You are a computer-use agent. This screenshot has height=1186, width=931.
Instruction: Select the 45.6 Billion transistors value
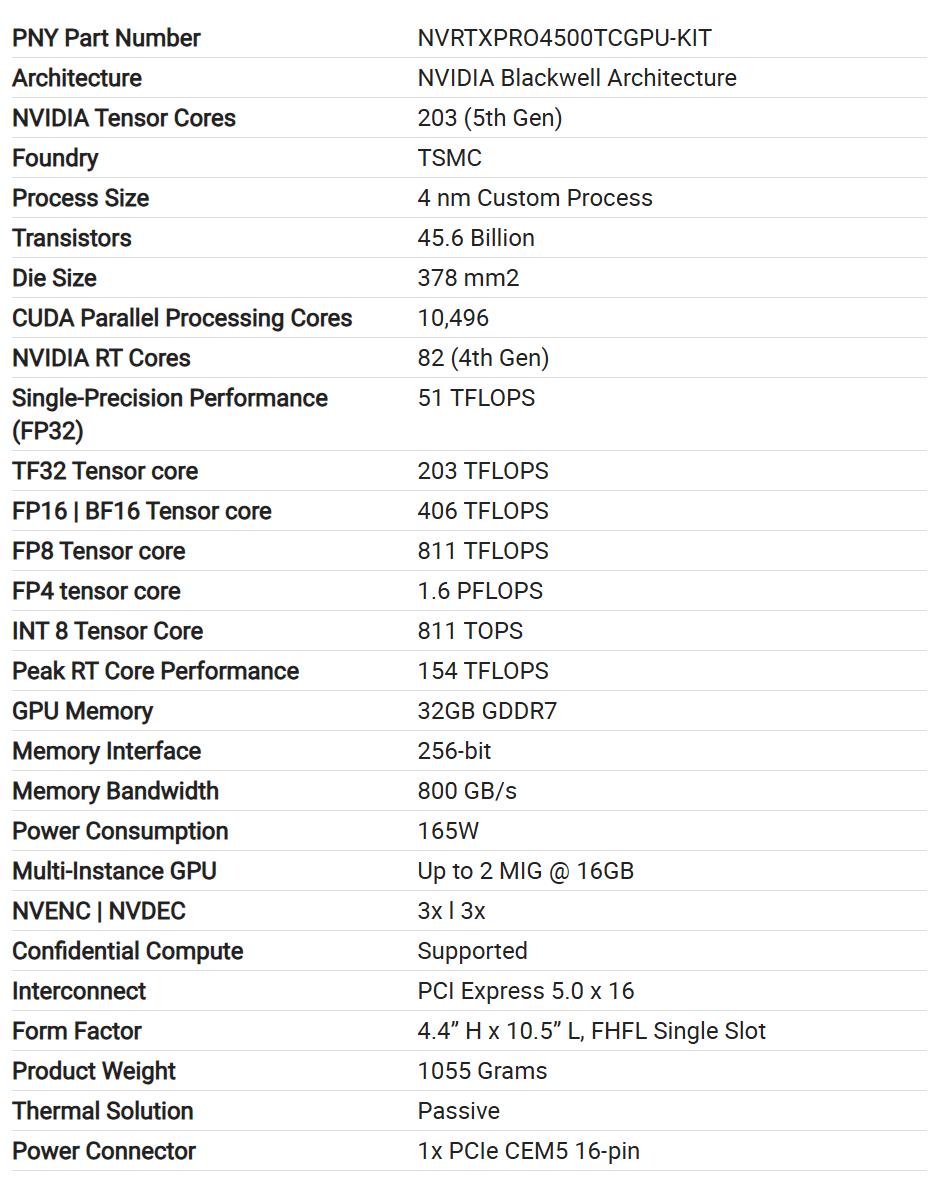476,238
